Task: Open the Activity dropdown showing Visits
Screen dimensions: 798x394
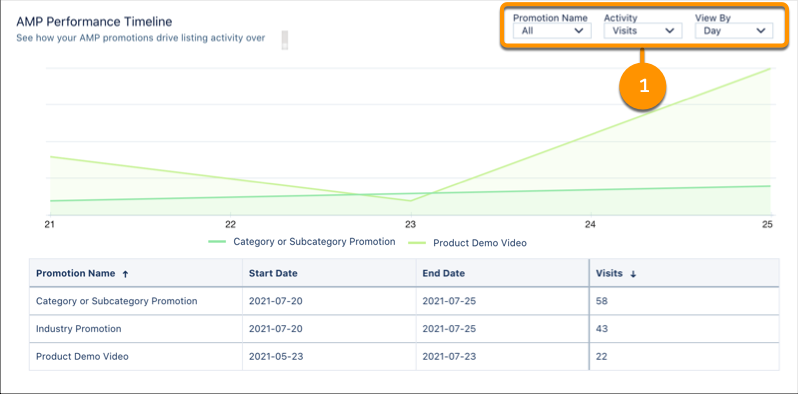Action: (643, 31)
